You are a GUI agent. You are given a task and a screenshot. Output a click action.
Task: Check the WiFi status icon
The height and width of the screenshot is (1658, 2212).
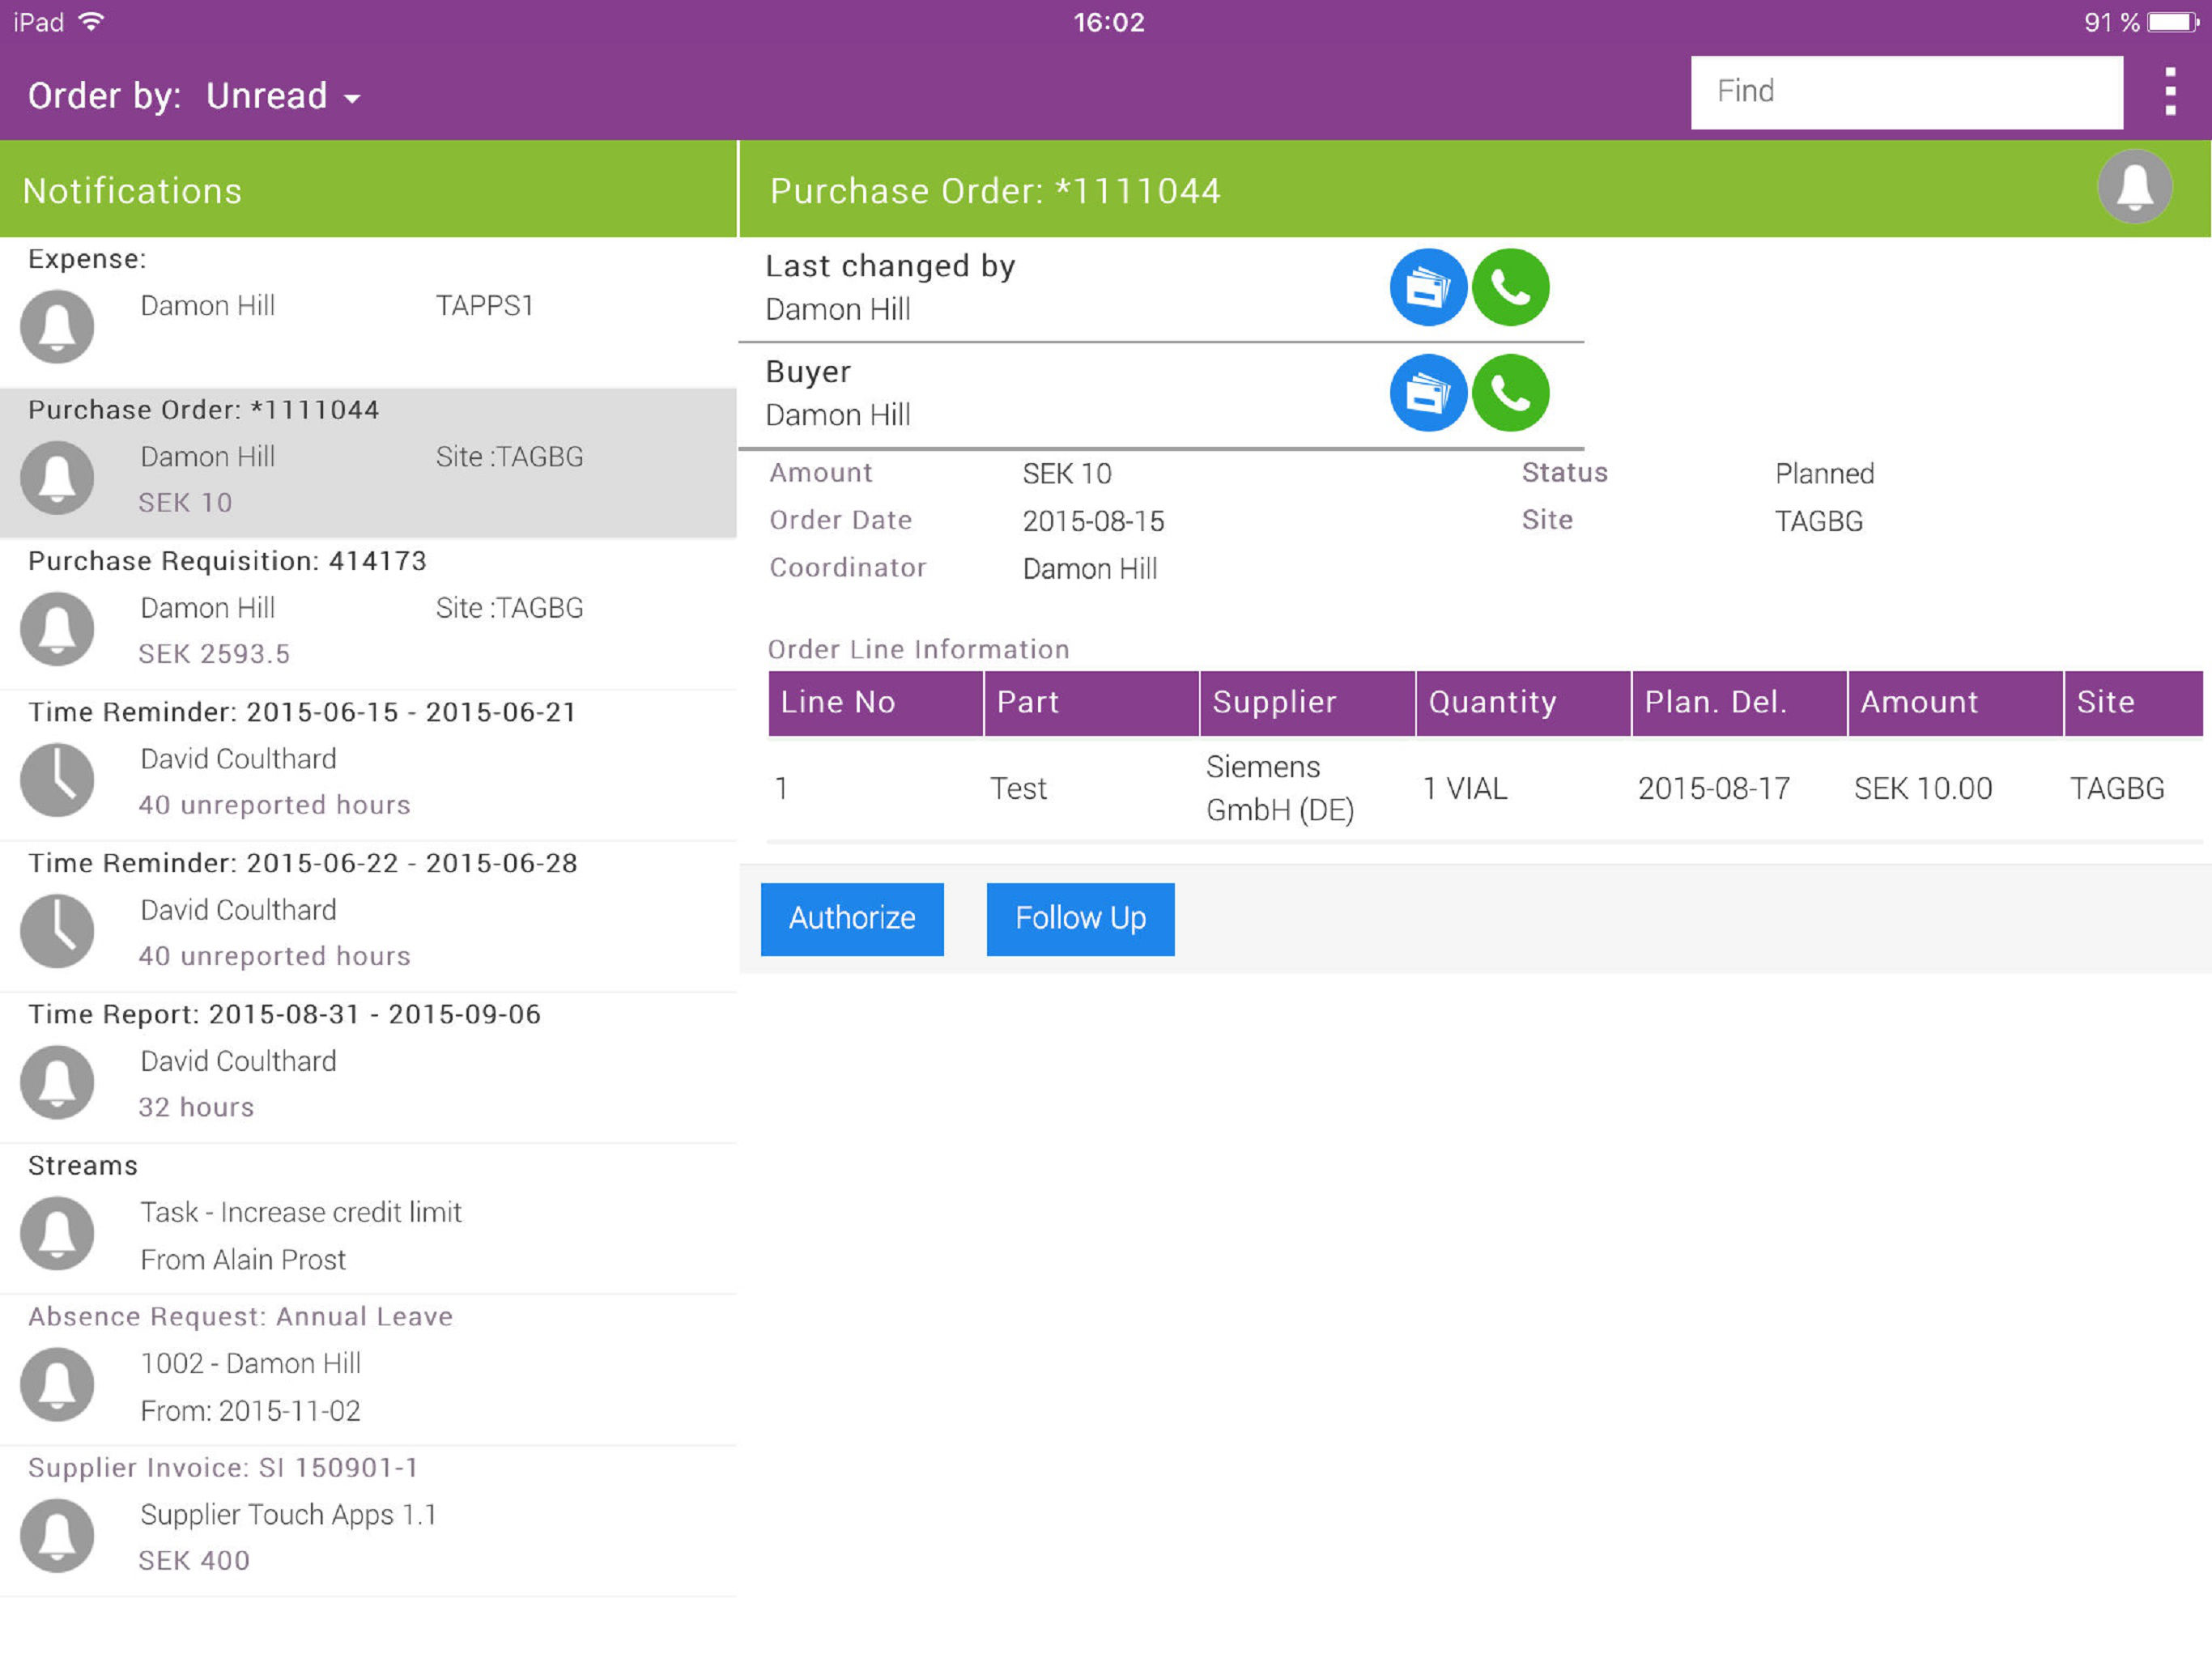[91, 22]
